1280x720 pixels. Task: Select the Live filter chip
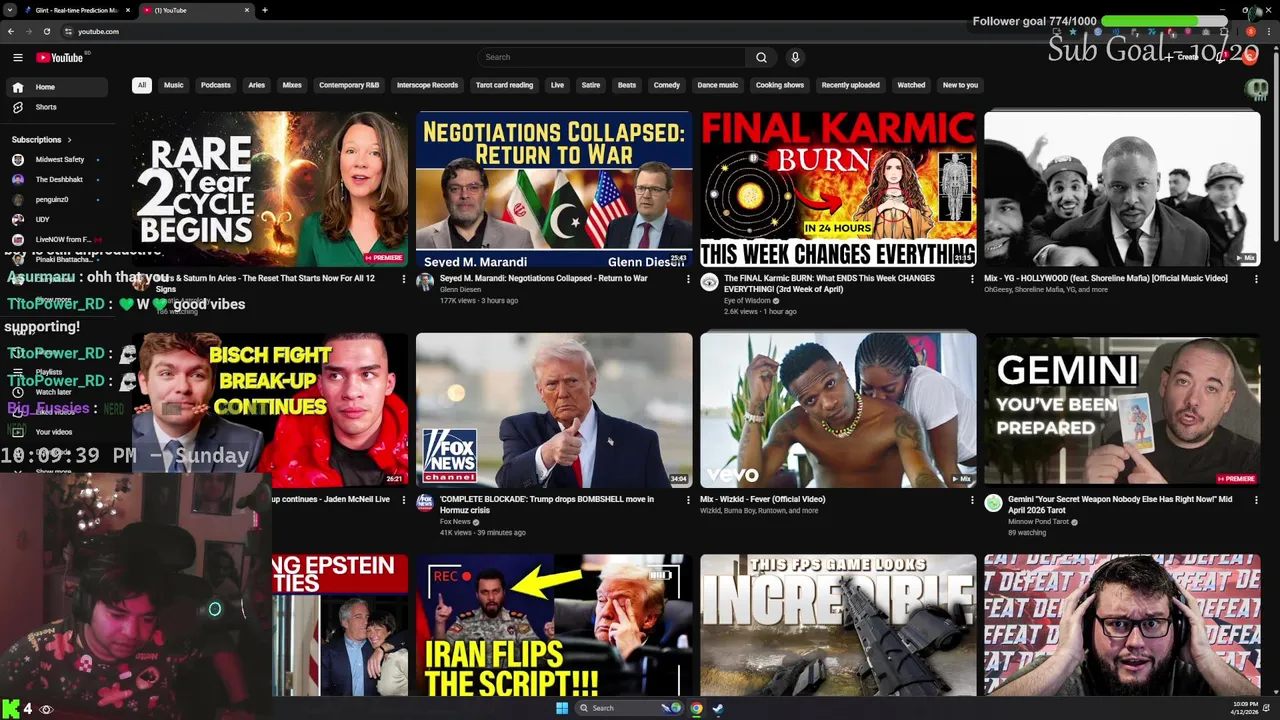557,85
